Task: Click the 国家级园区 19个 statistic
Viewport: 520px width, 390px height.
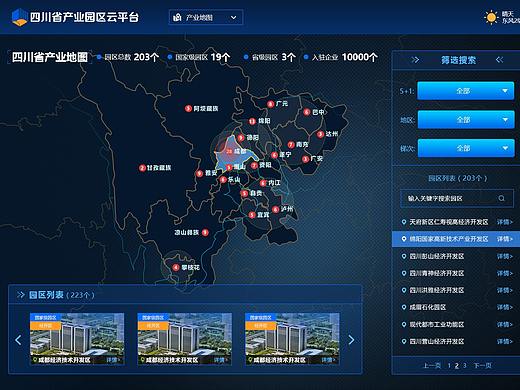Action: point(199,57)
